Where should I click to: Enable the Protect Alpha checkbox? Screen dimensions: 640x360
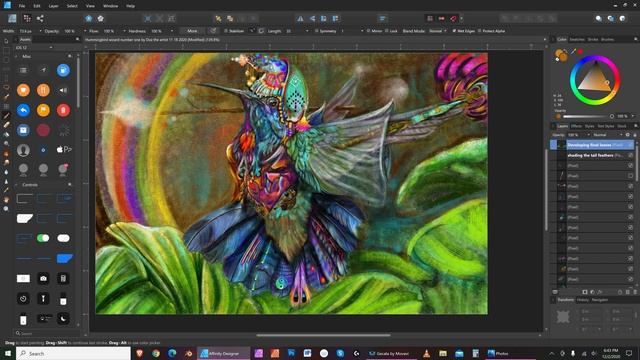(480, 31)
